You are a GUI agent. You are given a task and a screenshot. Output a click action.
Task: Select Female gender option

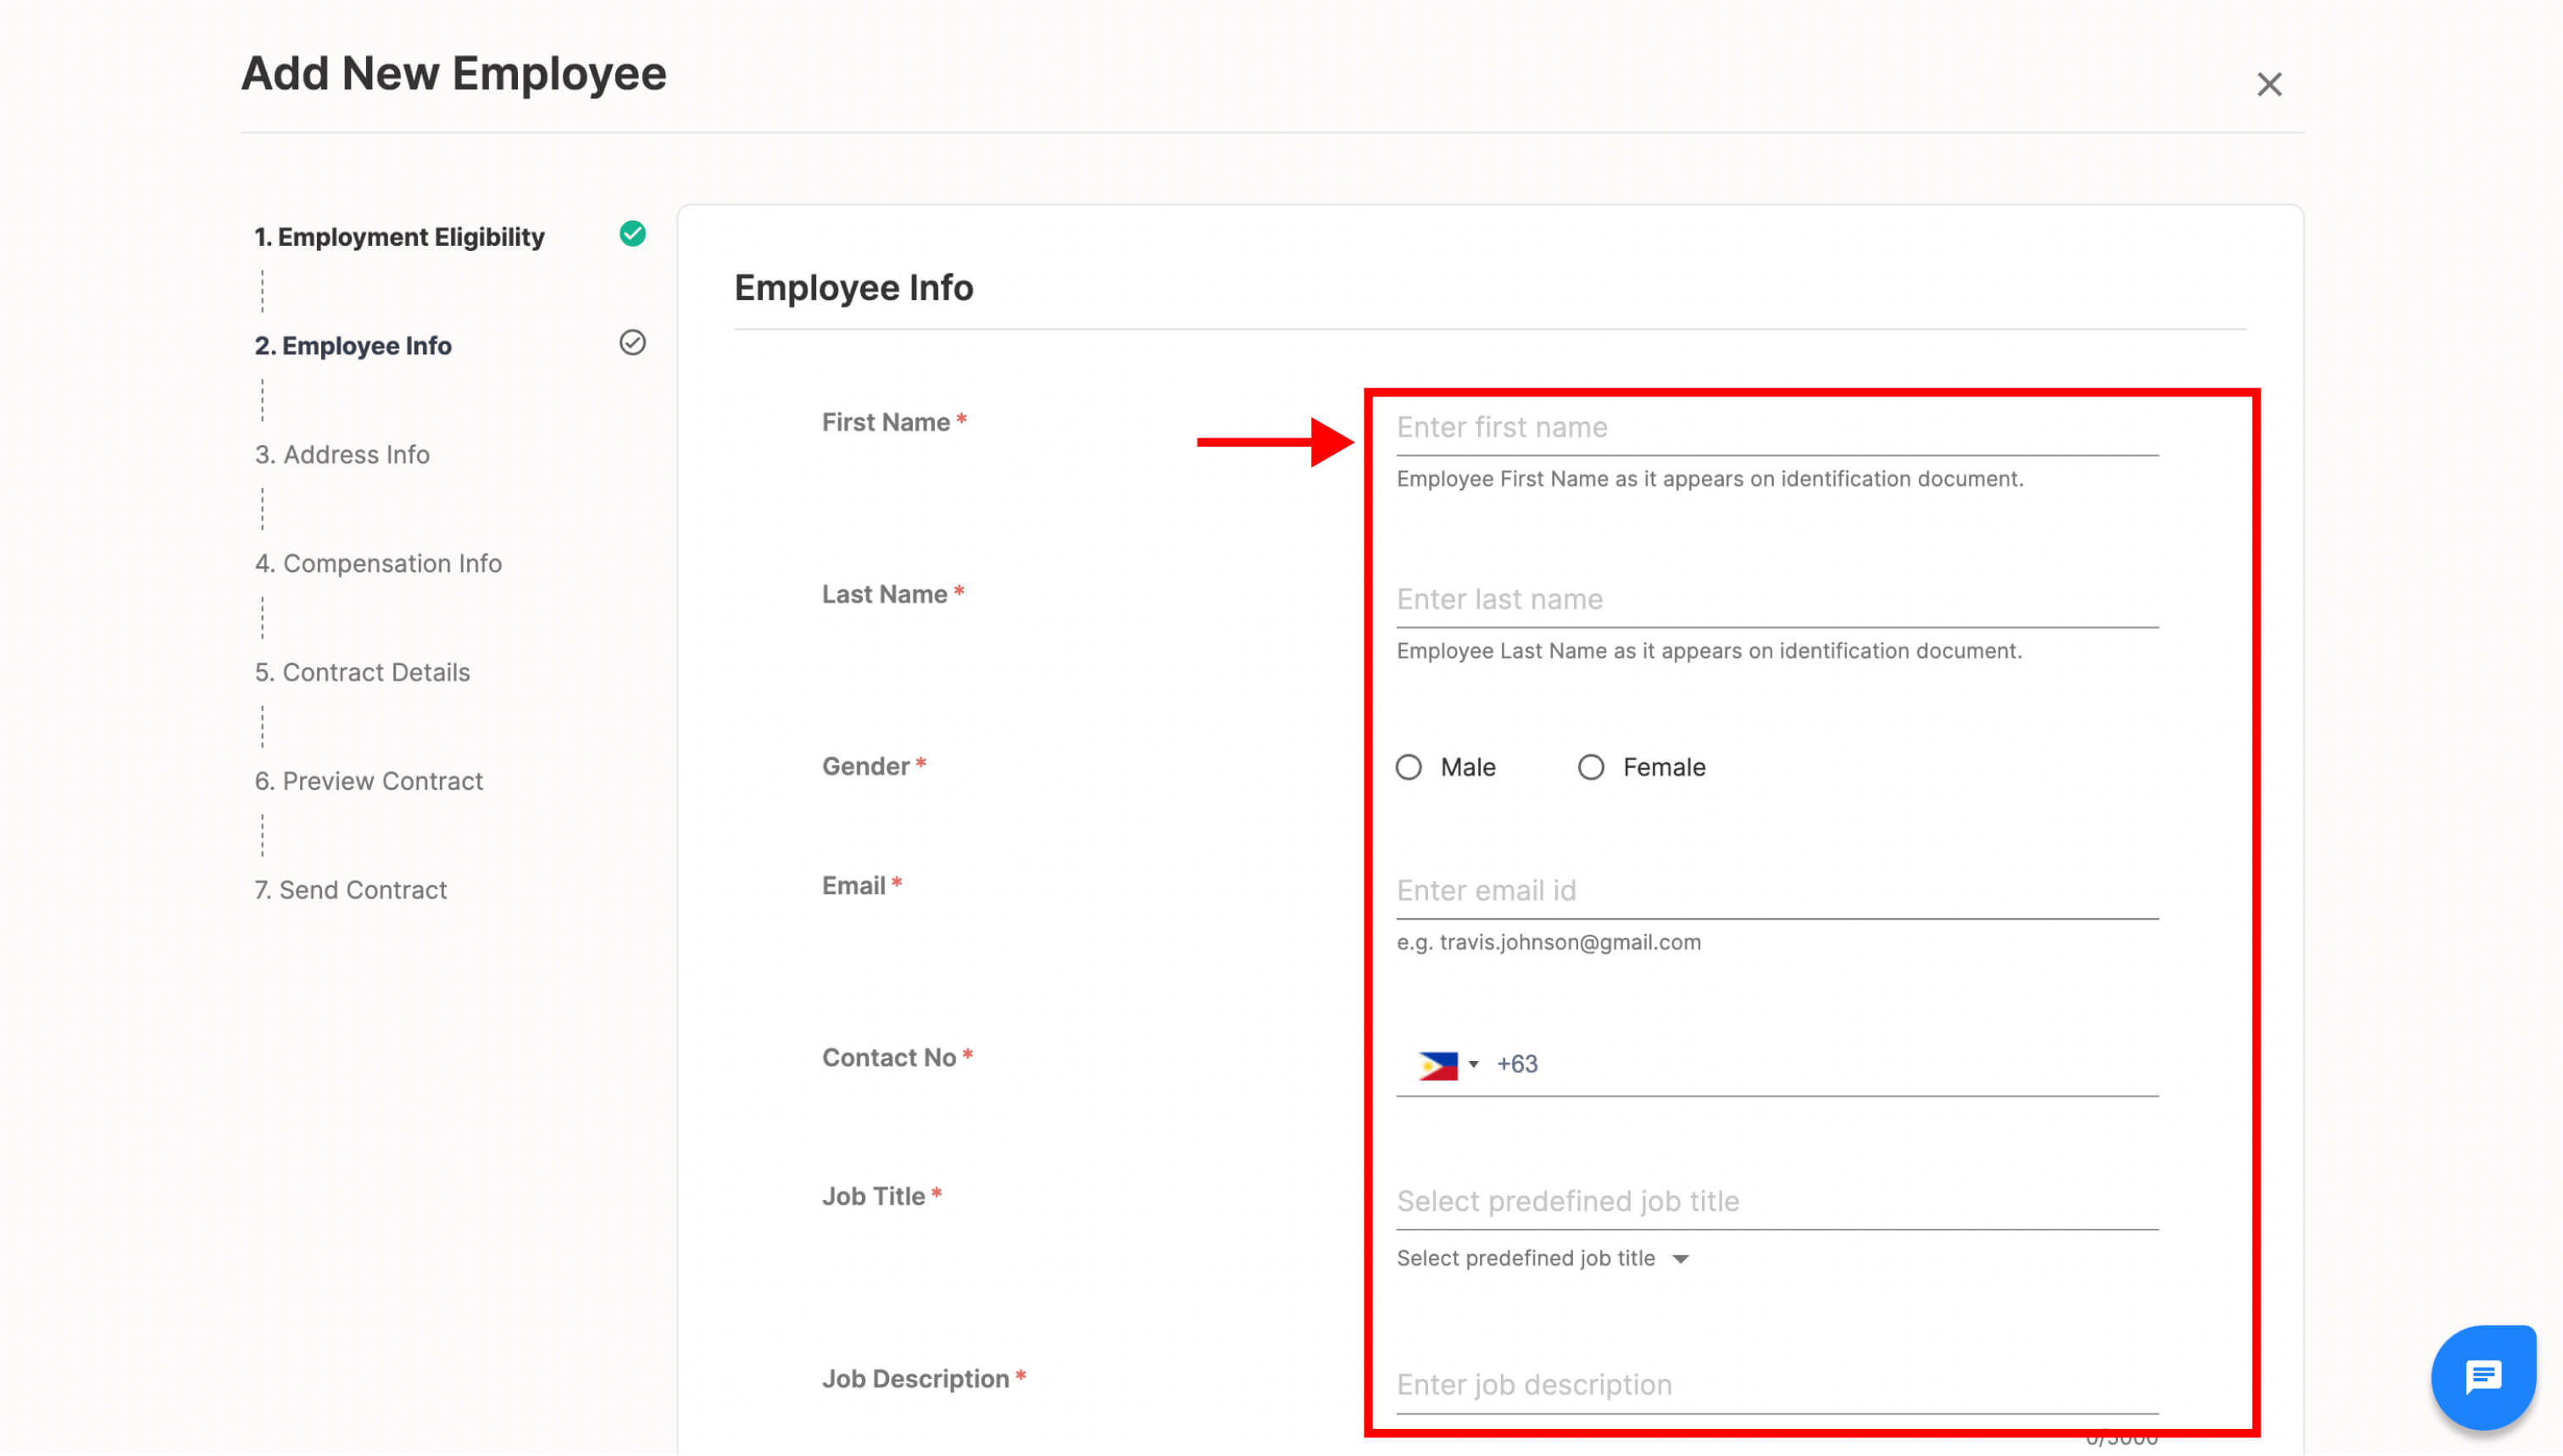(x=1590, y=767)
